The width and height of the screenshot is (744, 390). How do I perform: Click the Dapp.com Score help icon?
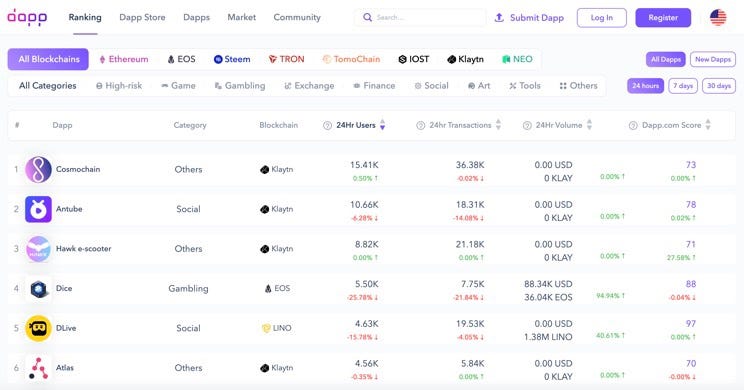click(633, 125)
